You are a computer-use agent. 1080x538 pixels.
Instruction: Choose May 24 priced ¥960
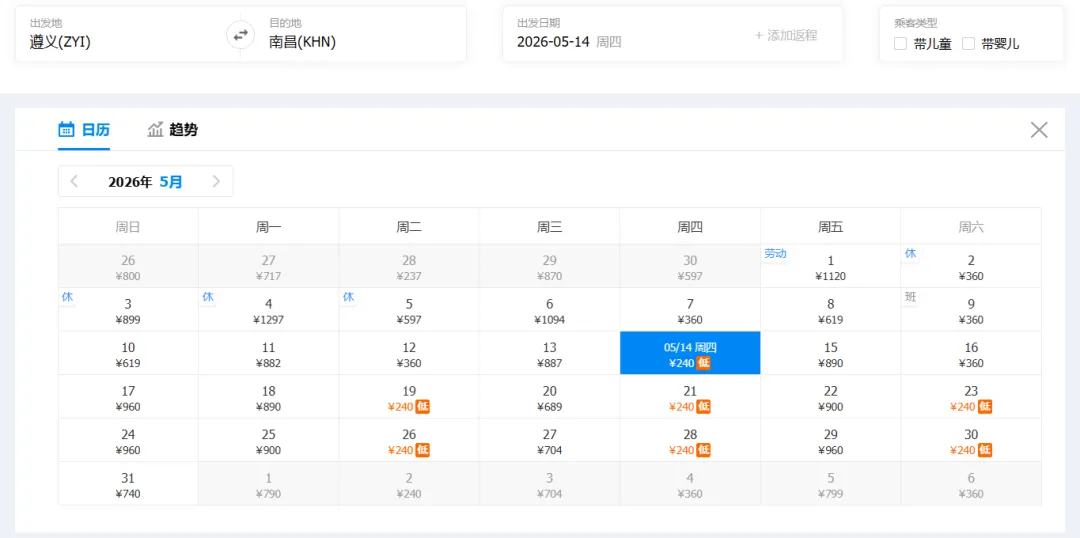coord(128,440)
